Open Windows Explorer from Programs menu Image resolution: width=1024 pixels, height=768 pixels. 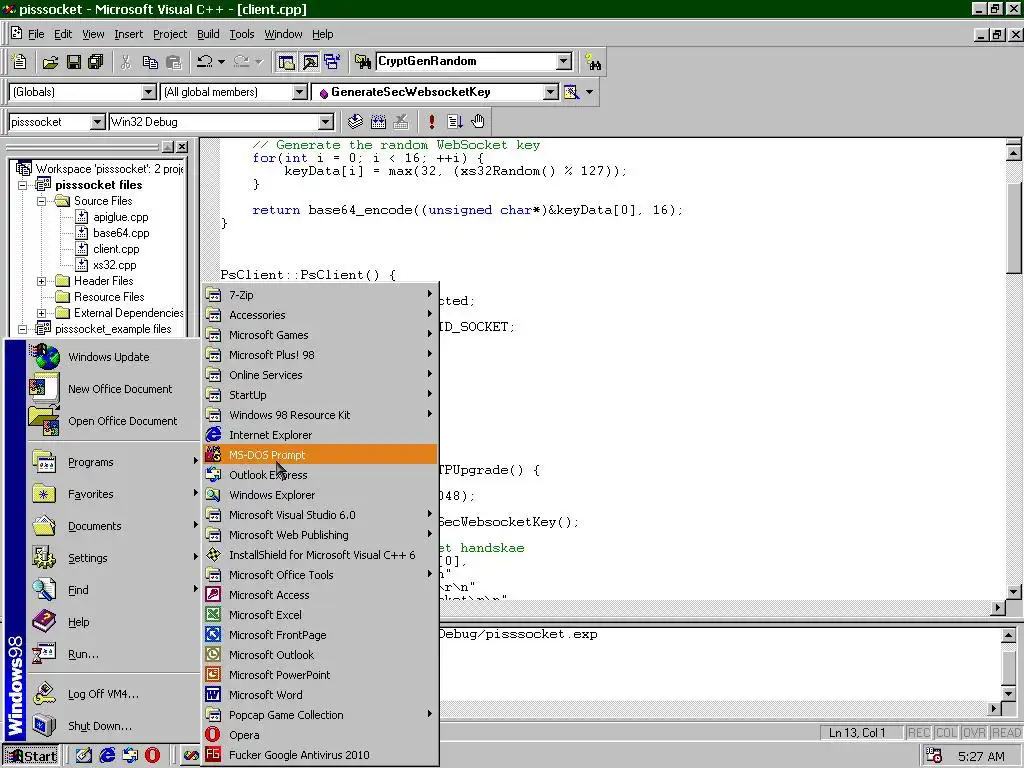(320, 495)
